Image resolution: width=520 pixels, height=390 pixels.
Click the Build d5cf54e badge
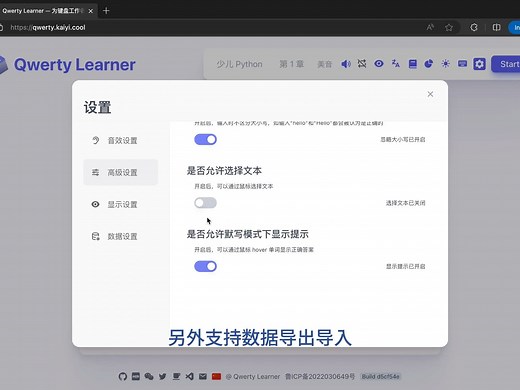[x=380, y=377]
